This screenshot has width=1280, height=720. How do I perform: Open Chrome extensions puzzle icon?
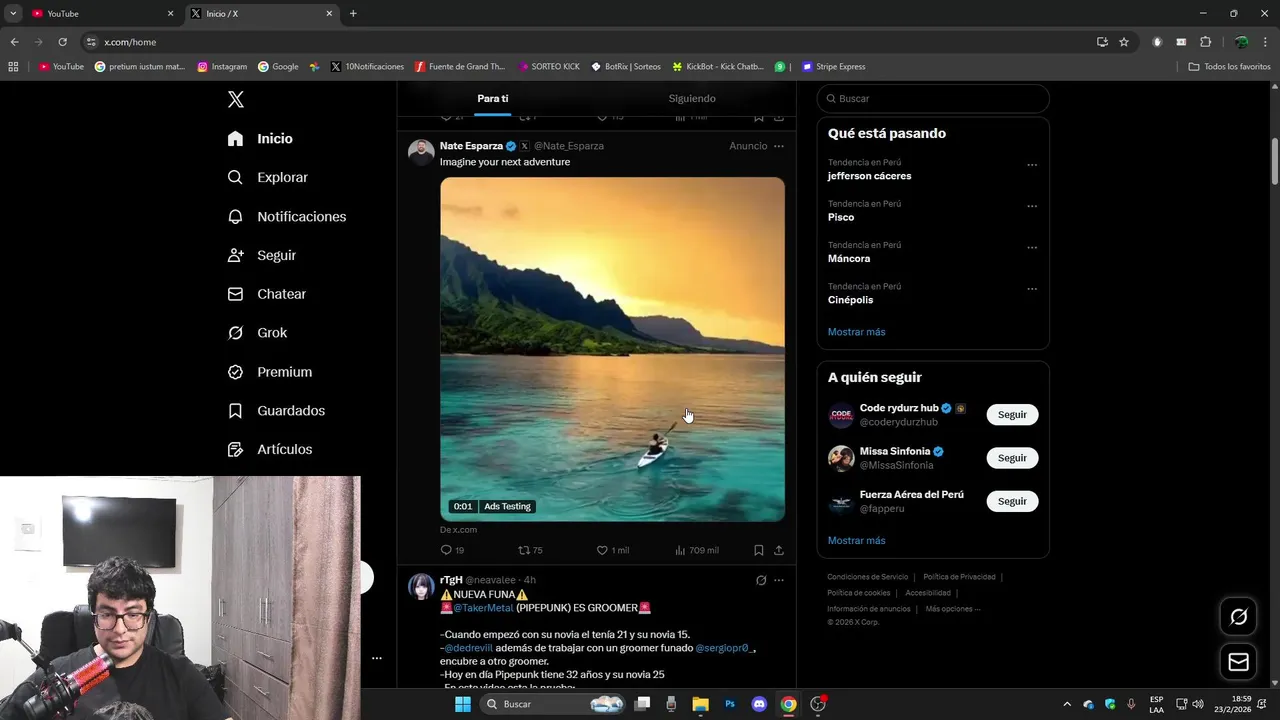(1205, 42)
